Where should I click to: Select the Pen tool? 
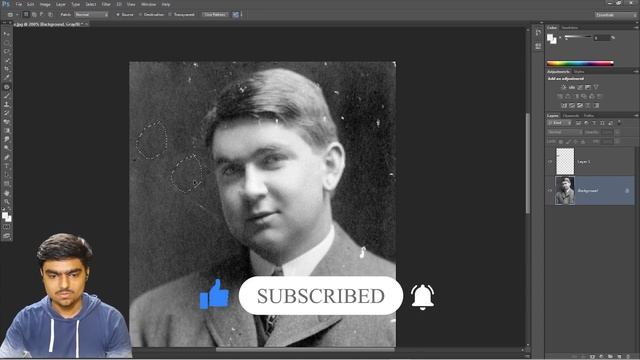[x=7, y=158]
